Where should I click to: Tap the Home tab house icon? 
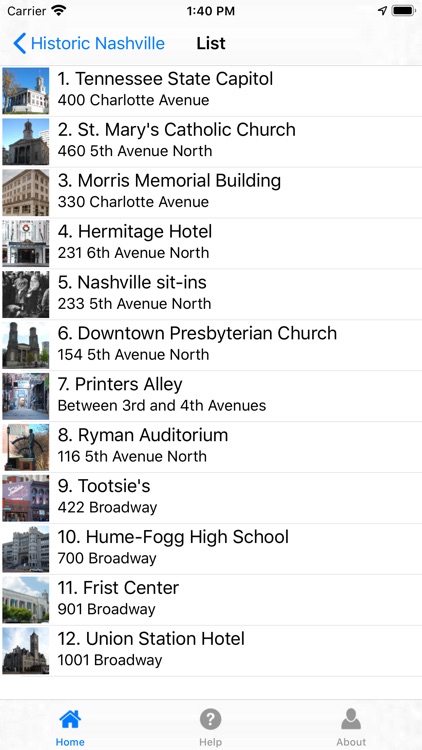pos(70,719)
